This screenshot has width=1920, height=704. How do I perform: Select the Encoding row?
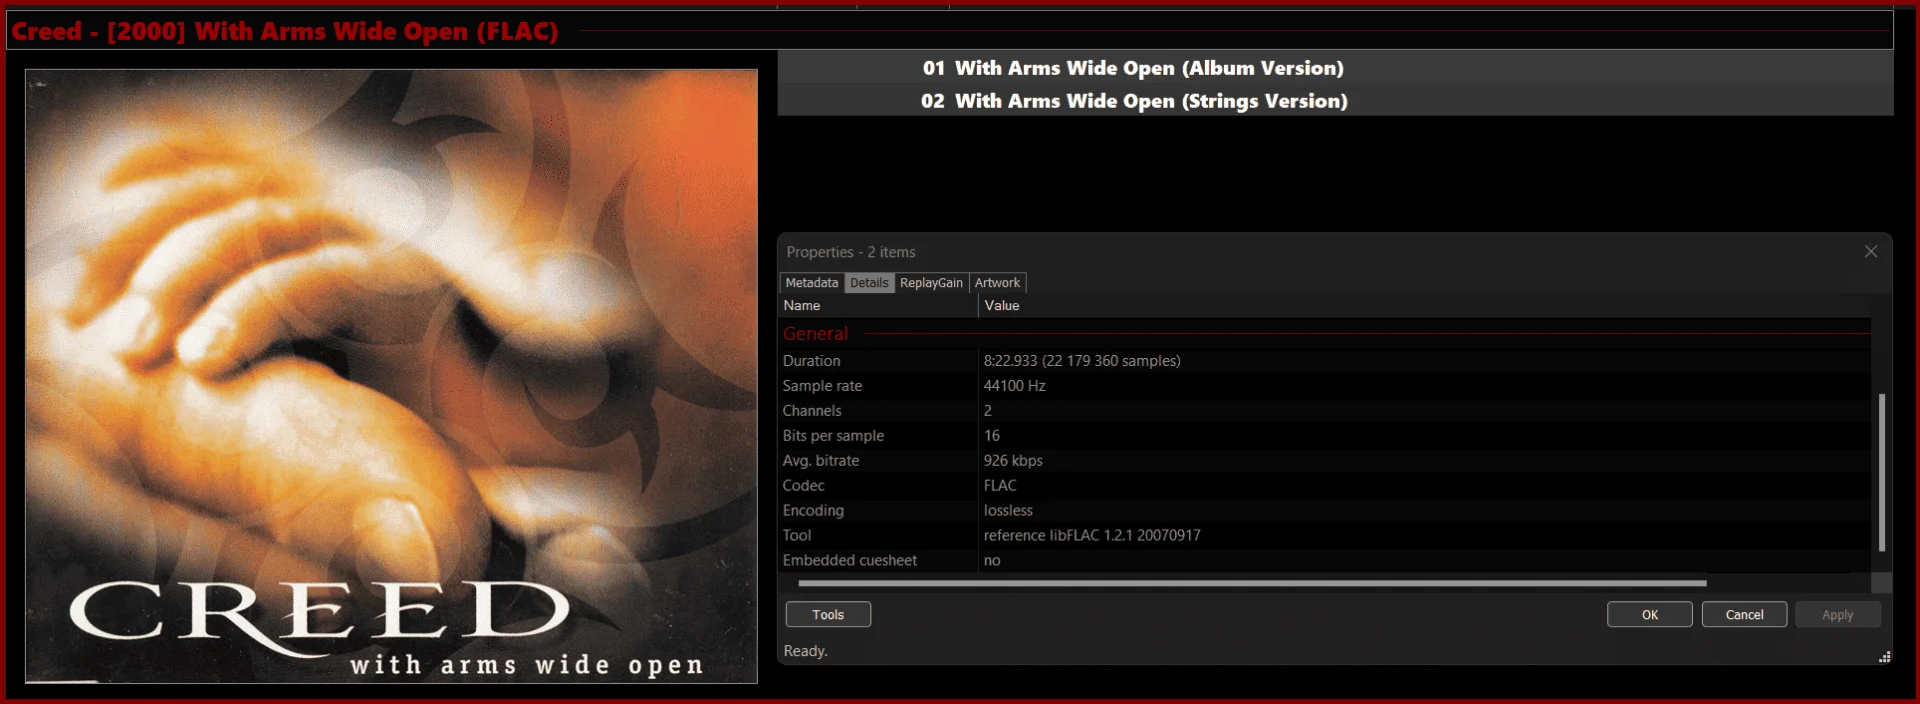(1325, 511)
